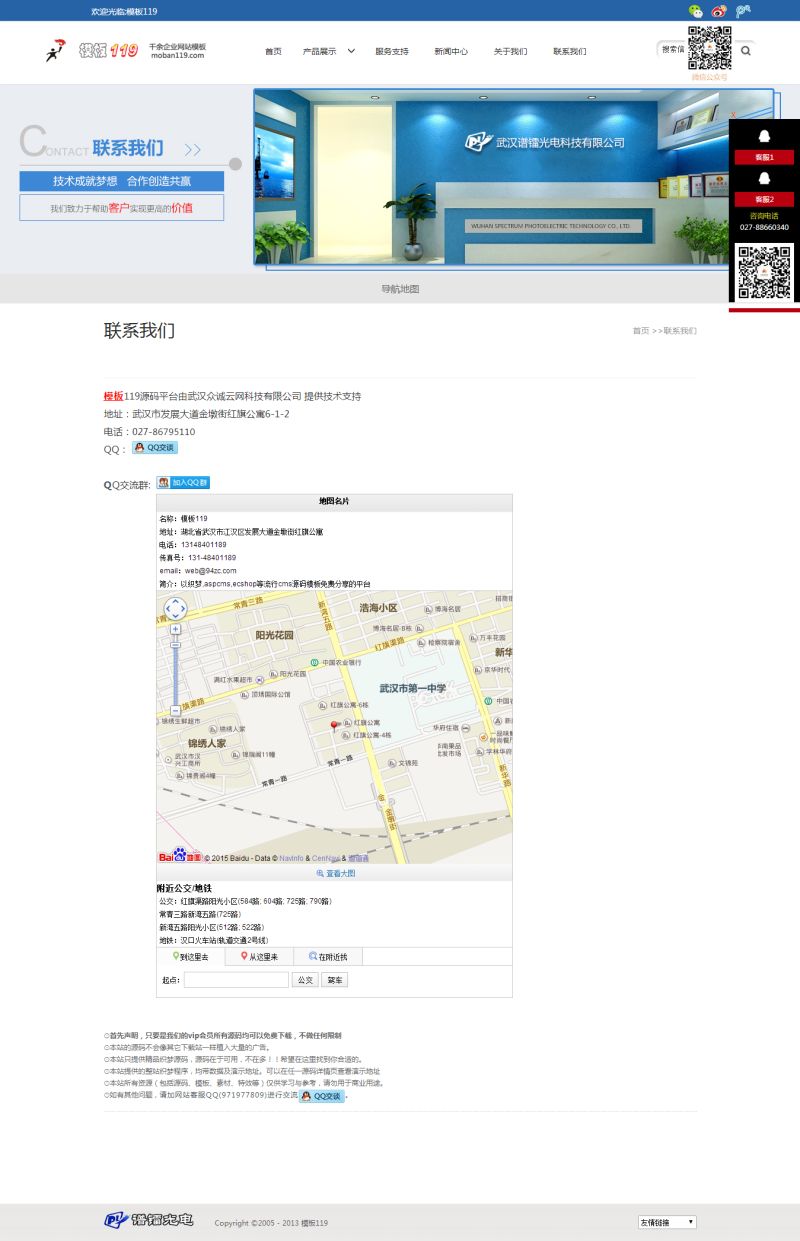800x1241 pixels.
Task: Click the double arrow icon beside 联系我们 banner title
Action: (192, 150)
